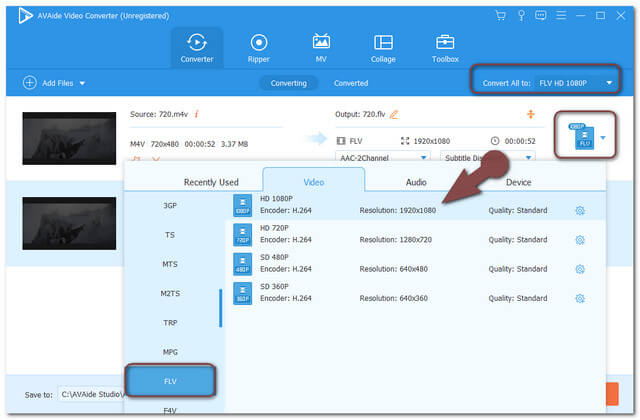Choose the HD 720P preset row
Image resolution: width=640 pixels, height=420 pixels.
click(415, 235)
